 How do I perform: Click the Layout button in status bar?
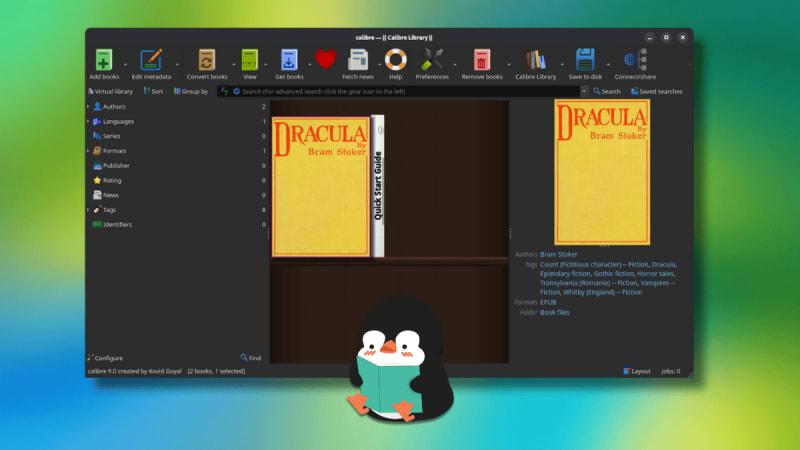tap(637, 371)
